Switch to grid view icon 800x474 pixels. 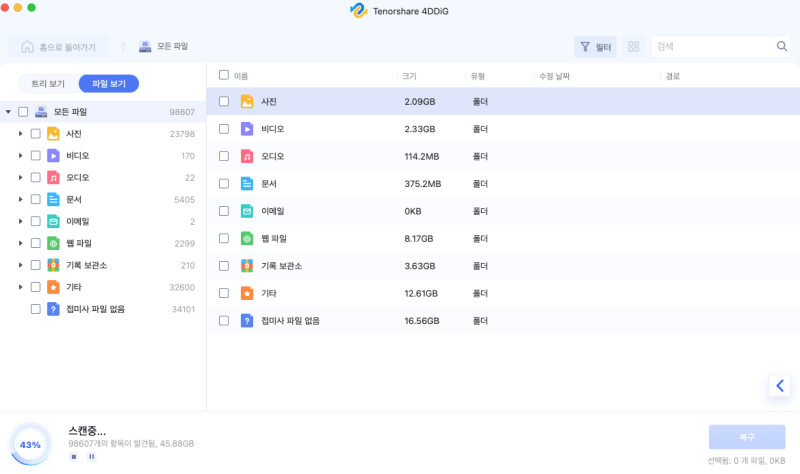[634, 46]
